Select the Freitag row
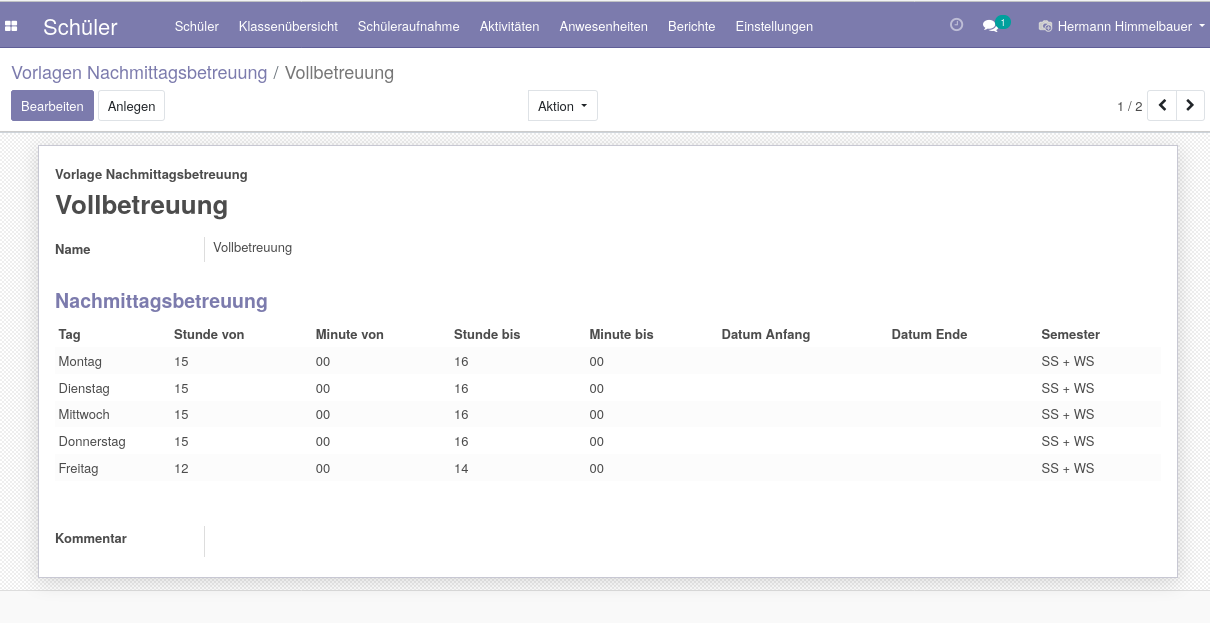The width and height of the screenshot is (1210, 623). click(608, 468)
